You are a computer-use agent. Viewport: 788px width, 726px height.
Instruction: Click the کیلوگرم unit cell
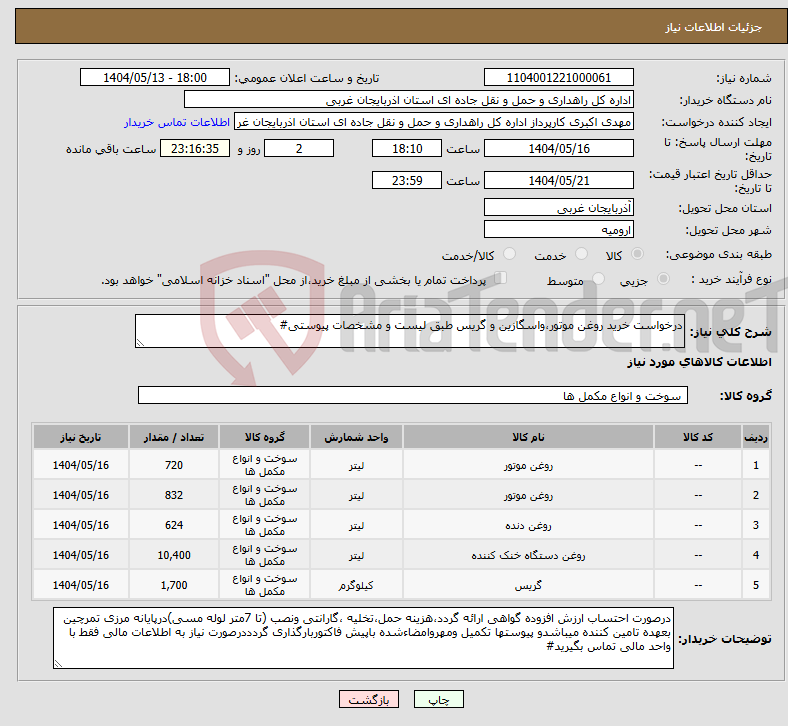[356, 585]
